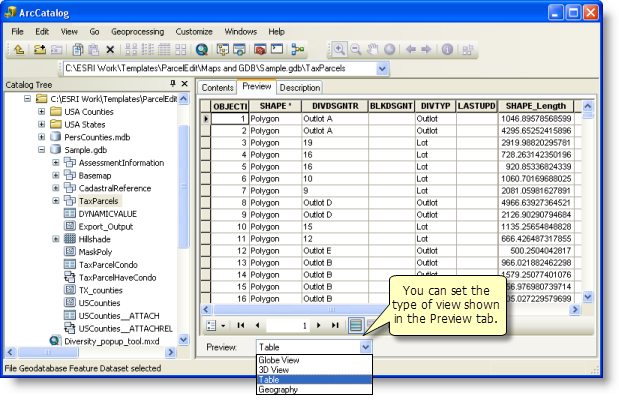This screenshot has height=405, width=619.
Task: Select Diversity_popup_tool.mxd in tree
Action: (x=112, y=341)
